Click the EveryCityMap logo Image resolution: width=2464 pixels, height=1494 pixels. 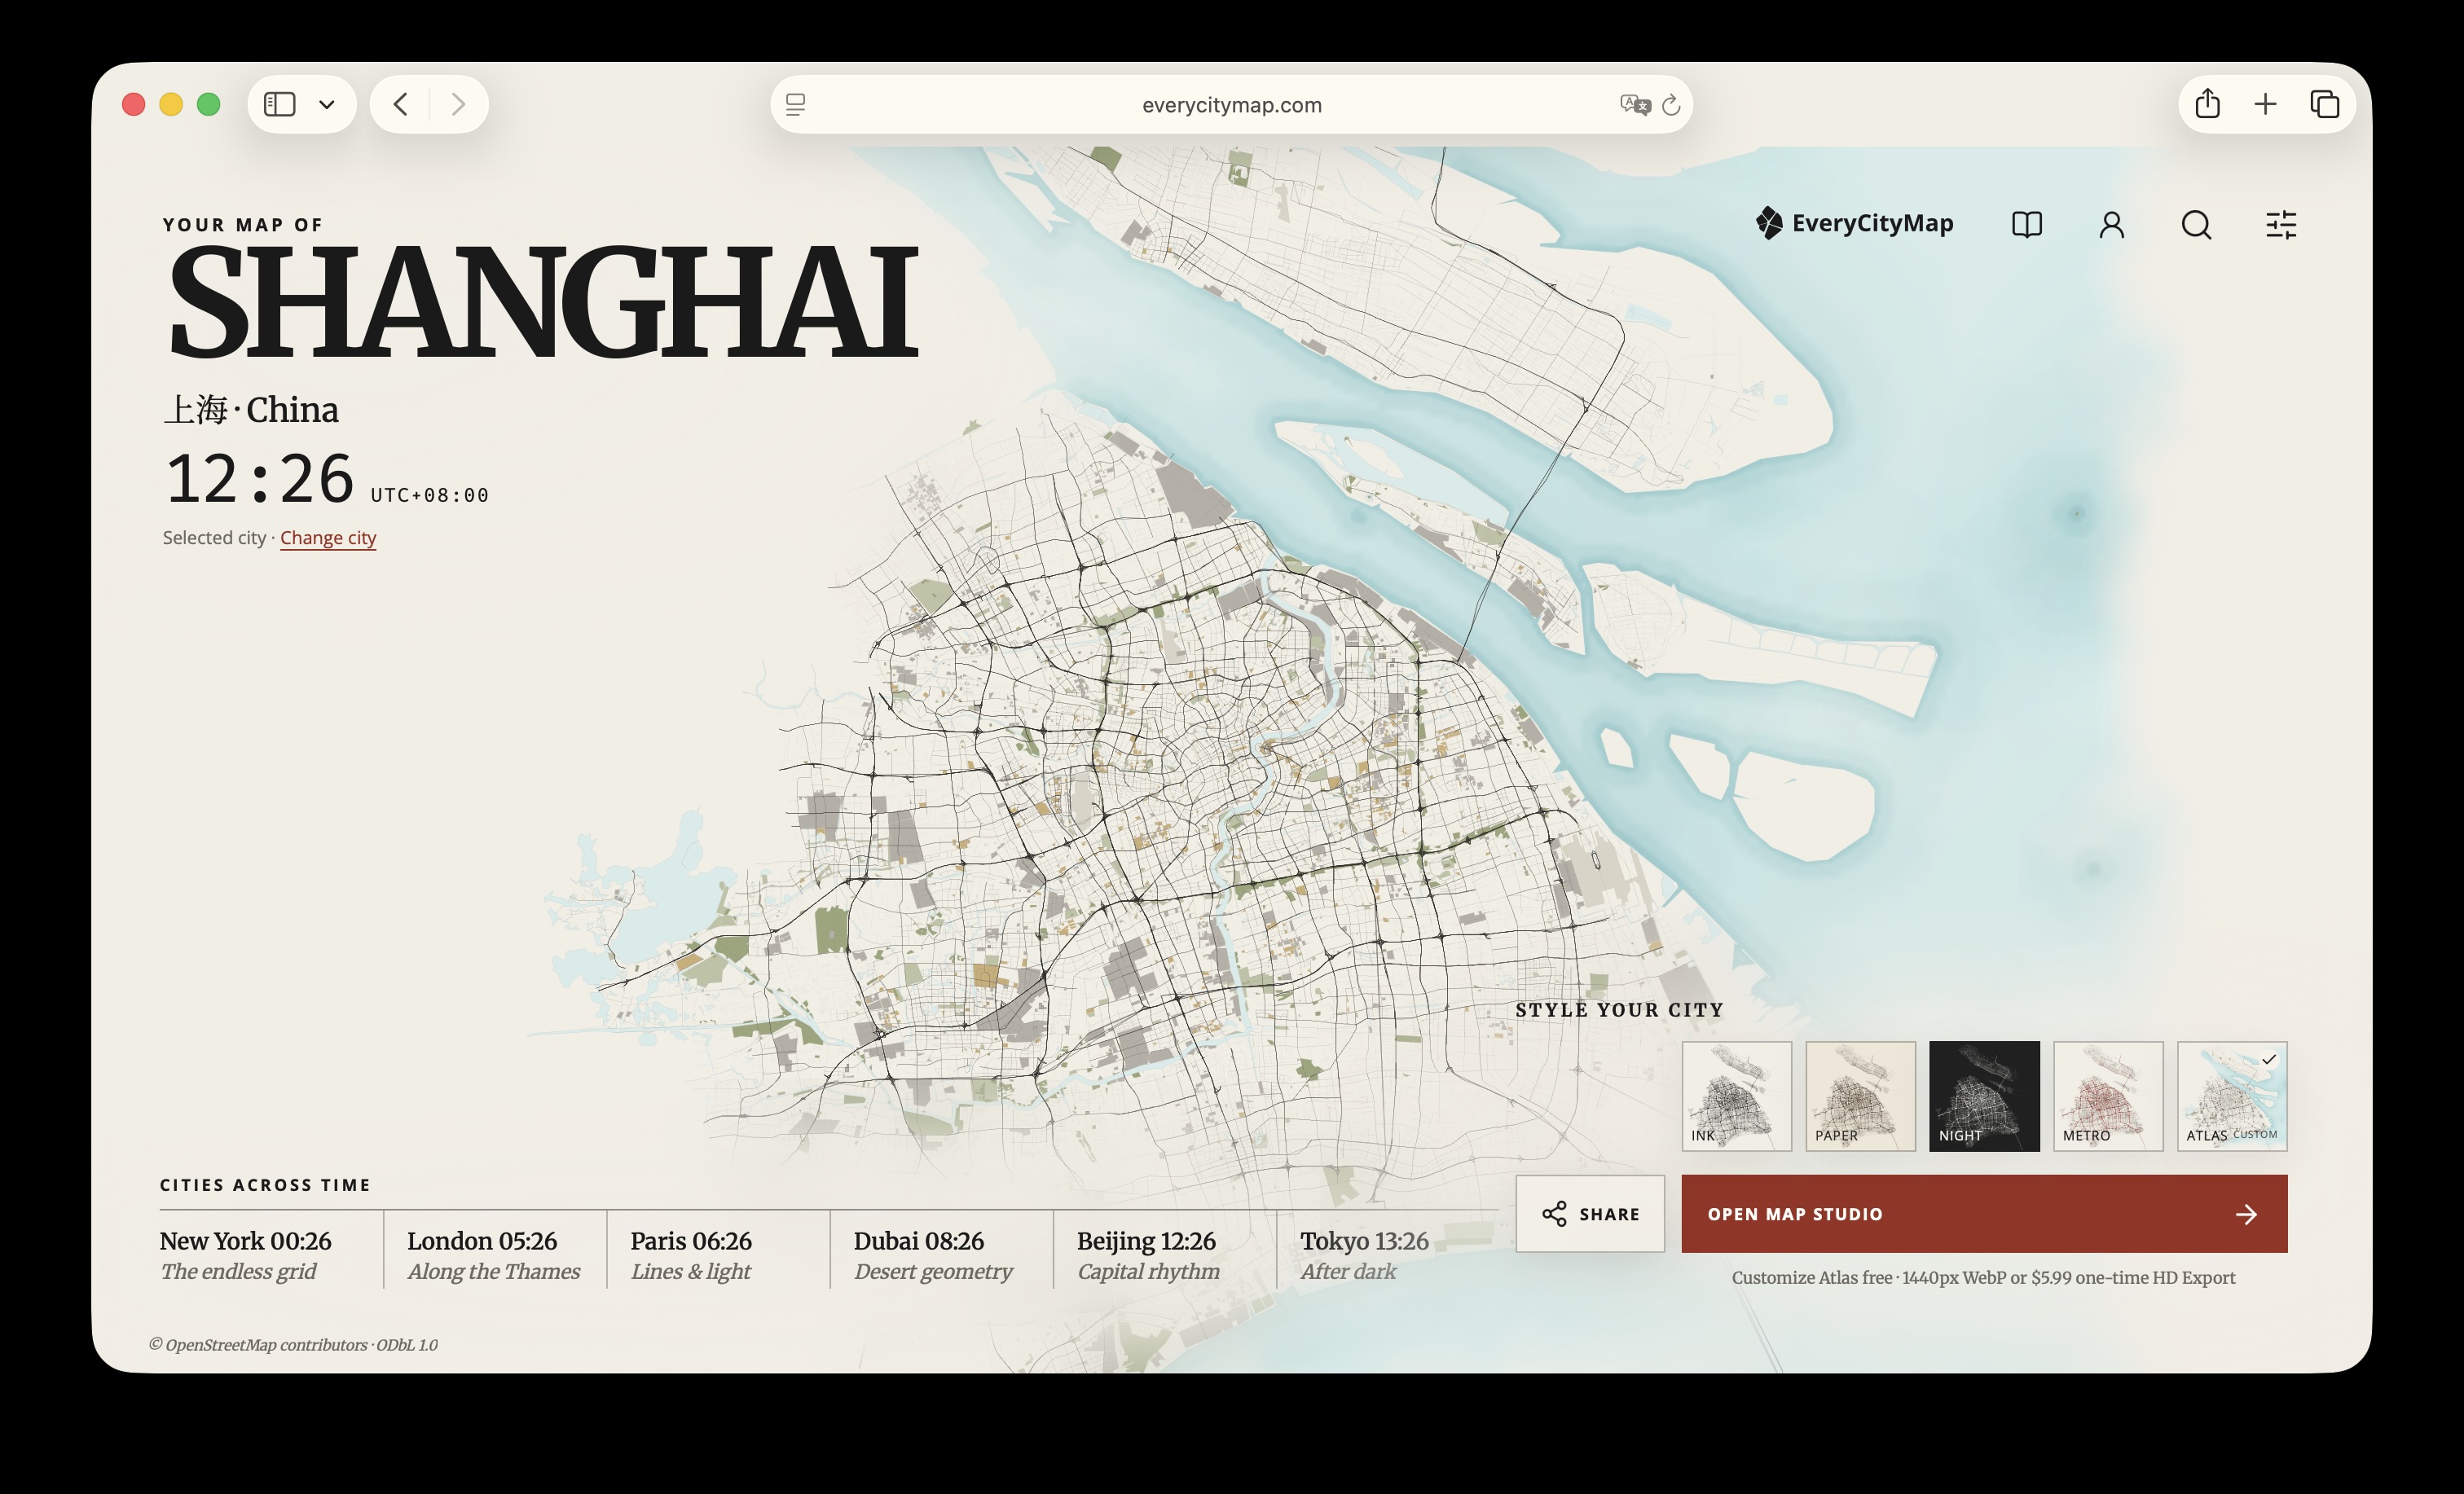pos(1854,223)
